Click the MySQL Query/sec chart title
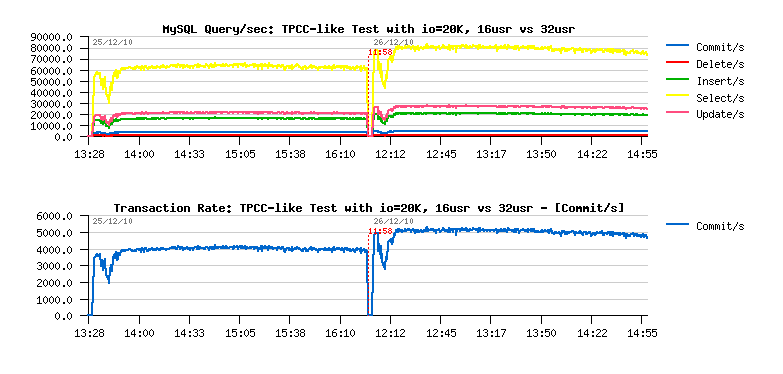Viewport: 783px width, 374px height. [x=369, y=29]
